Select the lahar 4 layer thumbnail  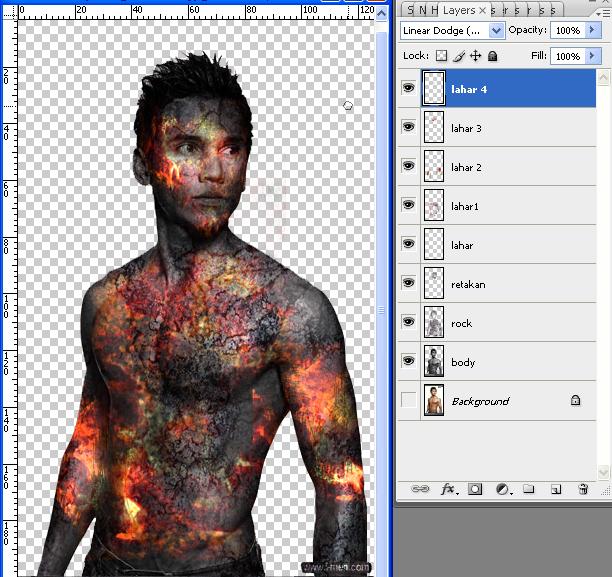pyautogui.click(x=434, y=88)
